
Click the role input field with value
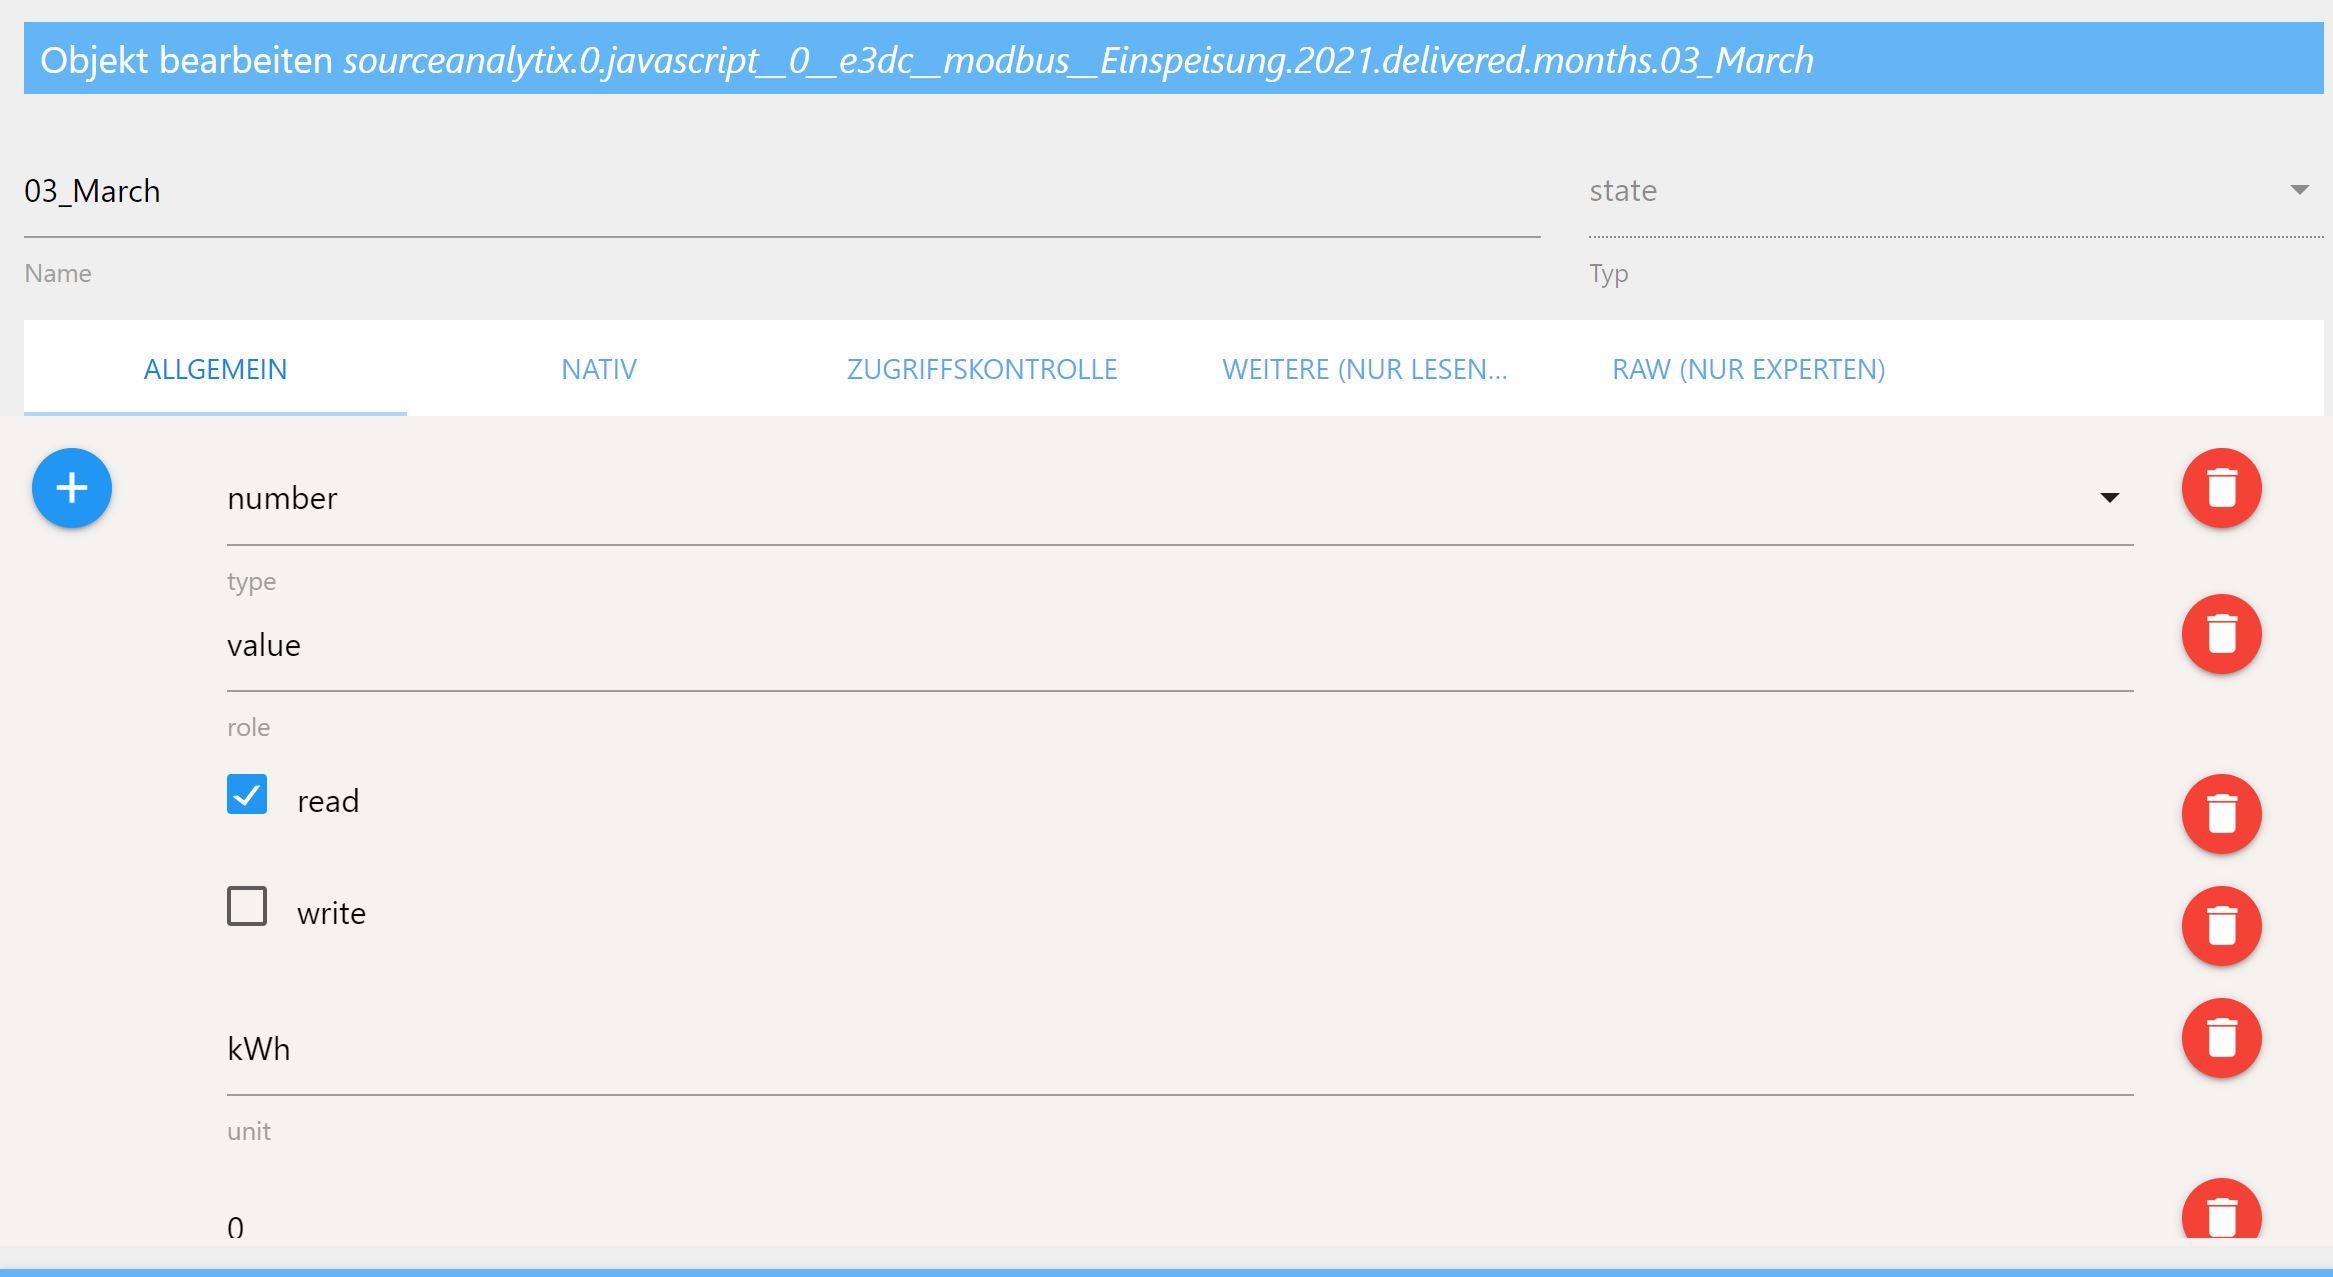tap(1178, 646)
